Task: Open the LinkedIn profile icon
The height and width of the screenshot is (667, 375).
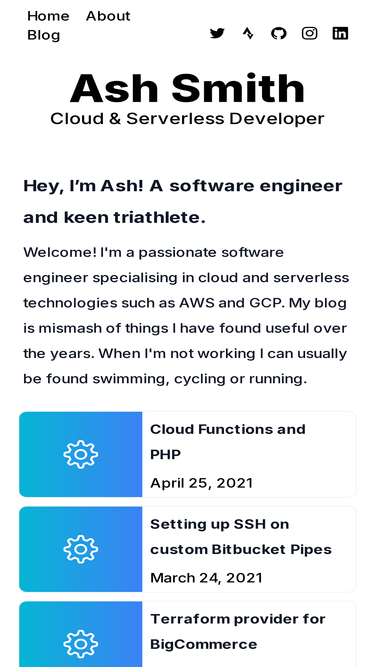Action: click(x=340, y=33)
